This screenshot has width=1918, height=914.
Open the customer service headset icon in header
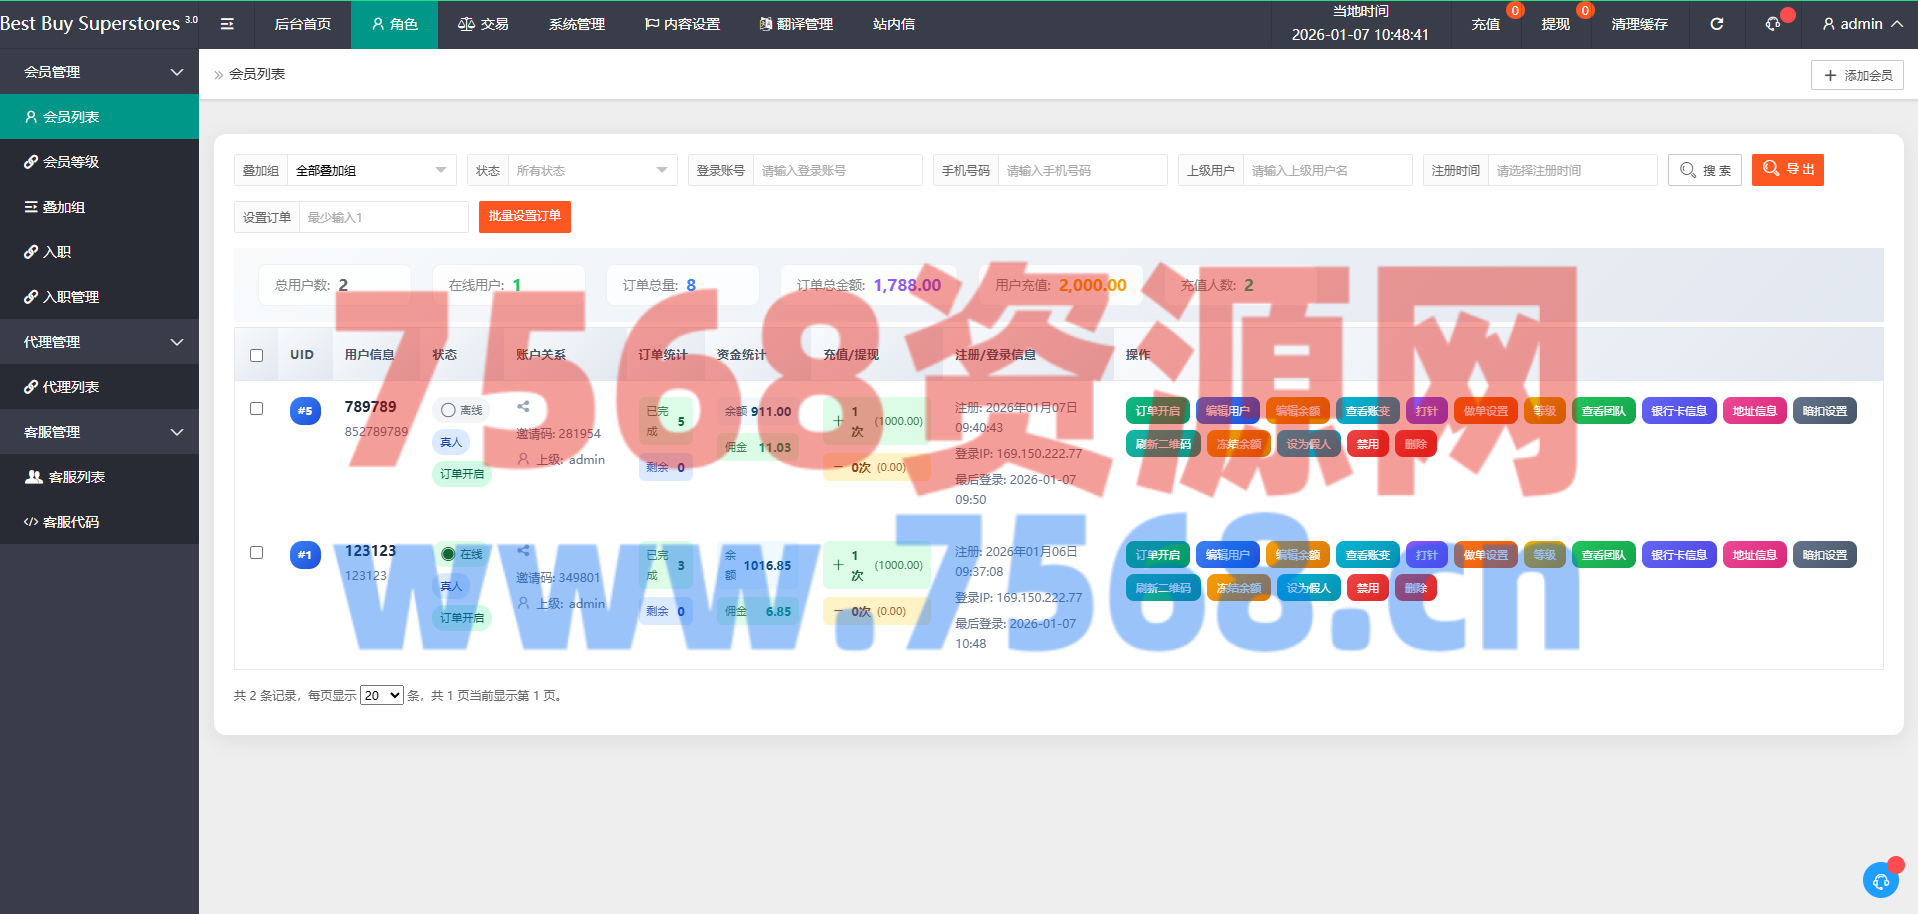1773,24
